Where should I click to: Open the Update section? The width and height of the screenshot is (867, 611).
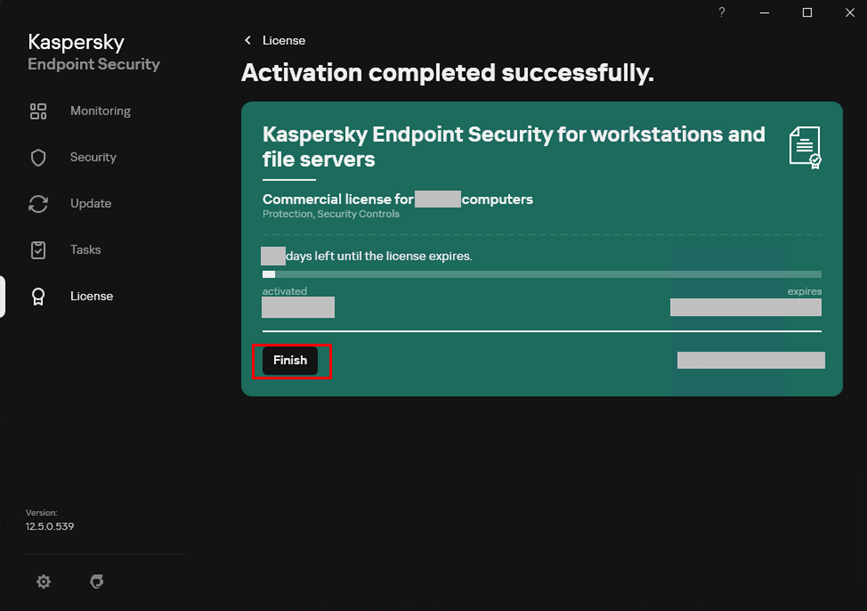click(91, 203)
